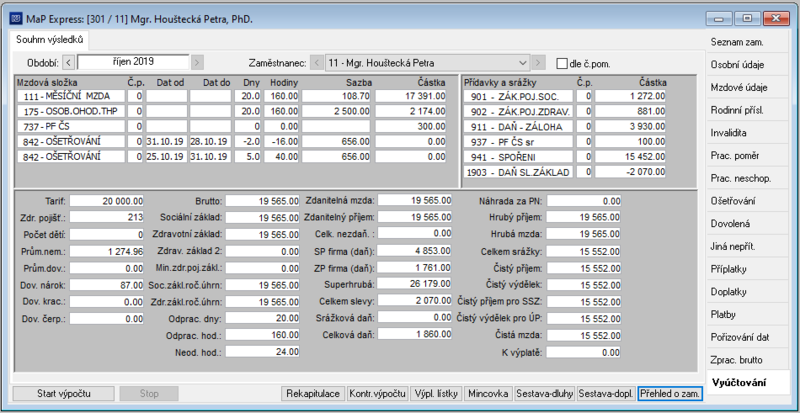The image size is (800, 413).
Task: Click the Neod. hod. value 24.00
Action: pyautogui.click(x=262, y=352)
